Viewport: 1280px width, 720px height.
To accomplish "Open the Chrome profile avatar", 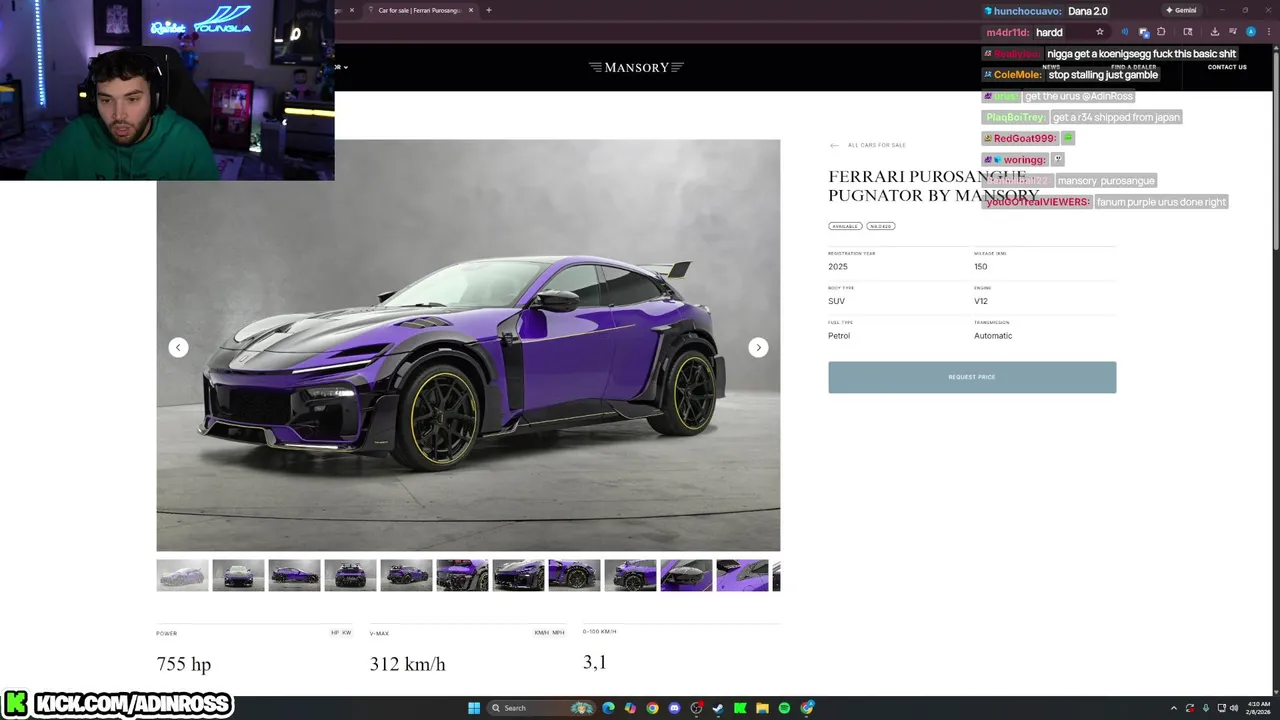I will pos(1251,32).
